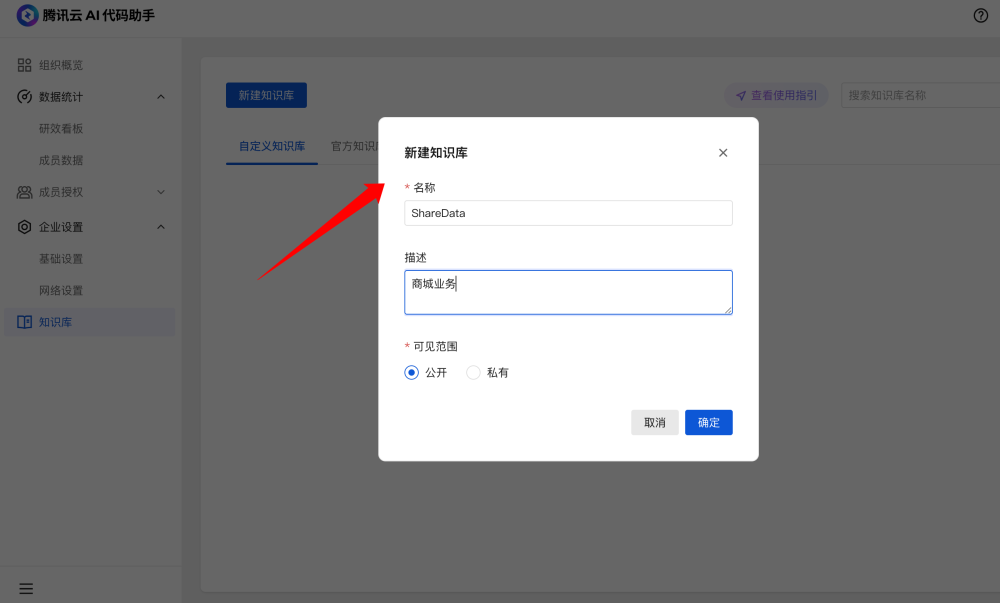Viewport: 1000px width, 603px height.
Task: Cancel the dialog with 取消
Action: [x=655, y=422]
